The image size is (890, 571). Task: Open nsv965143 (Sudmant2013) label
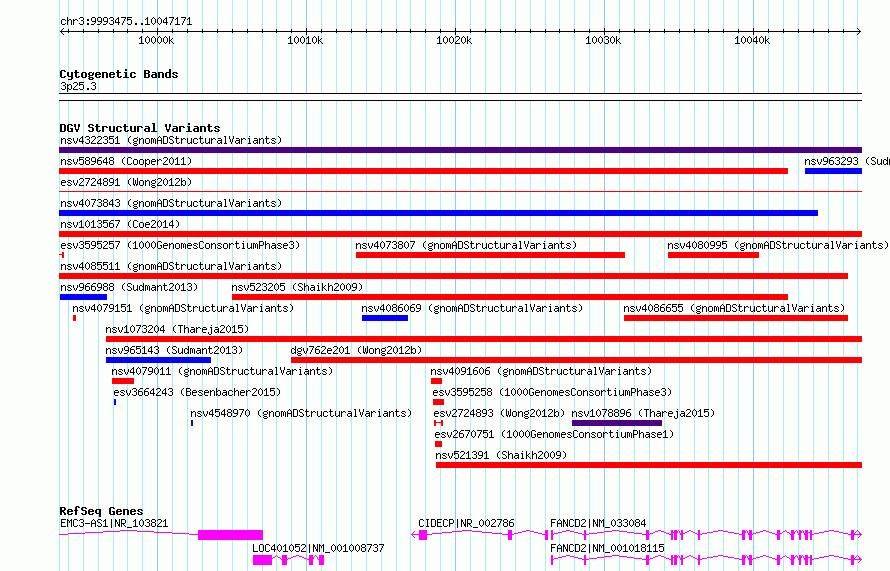point(174,350)
